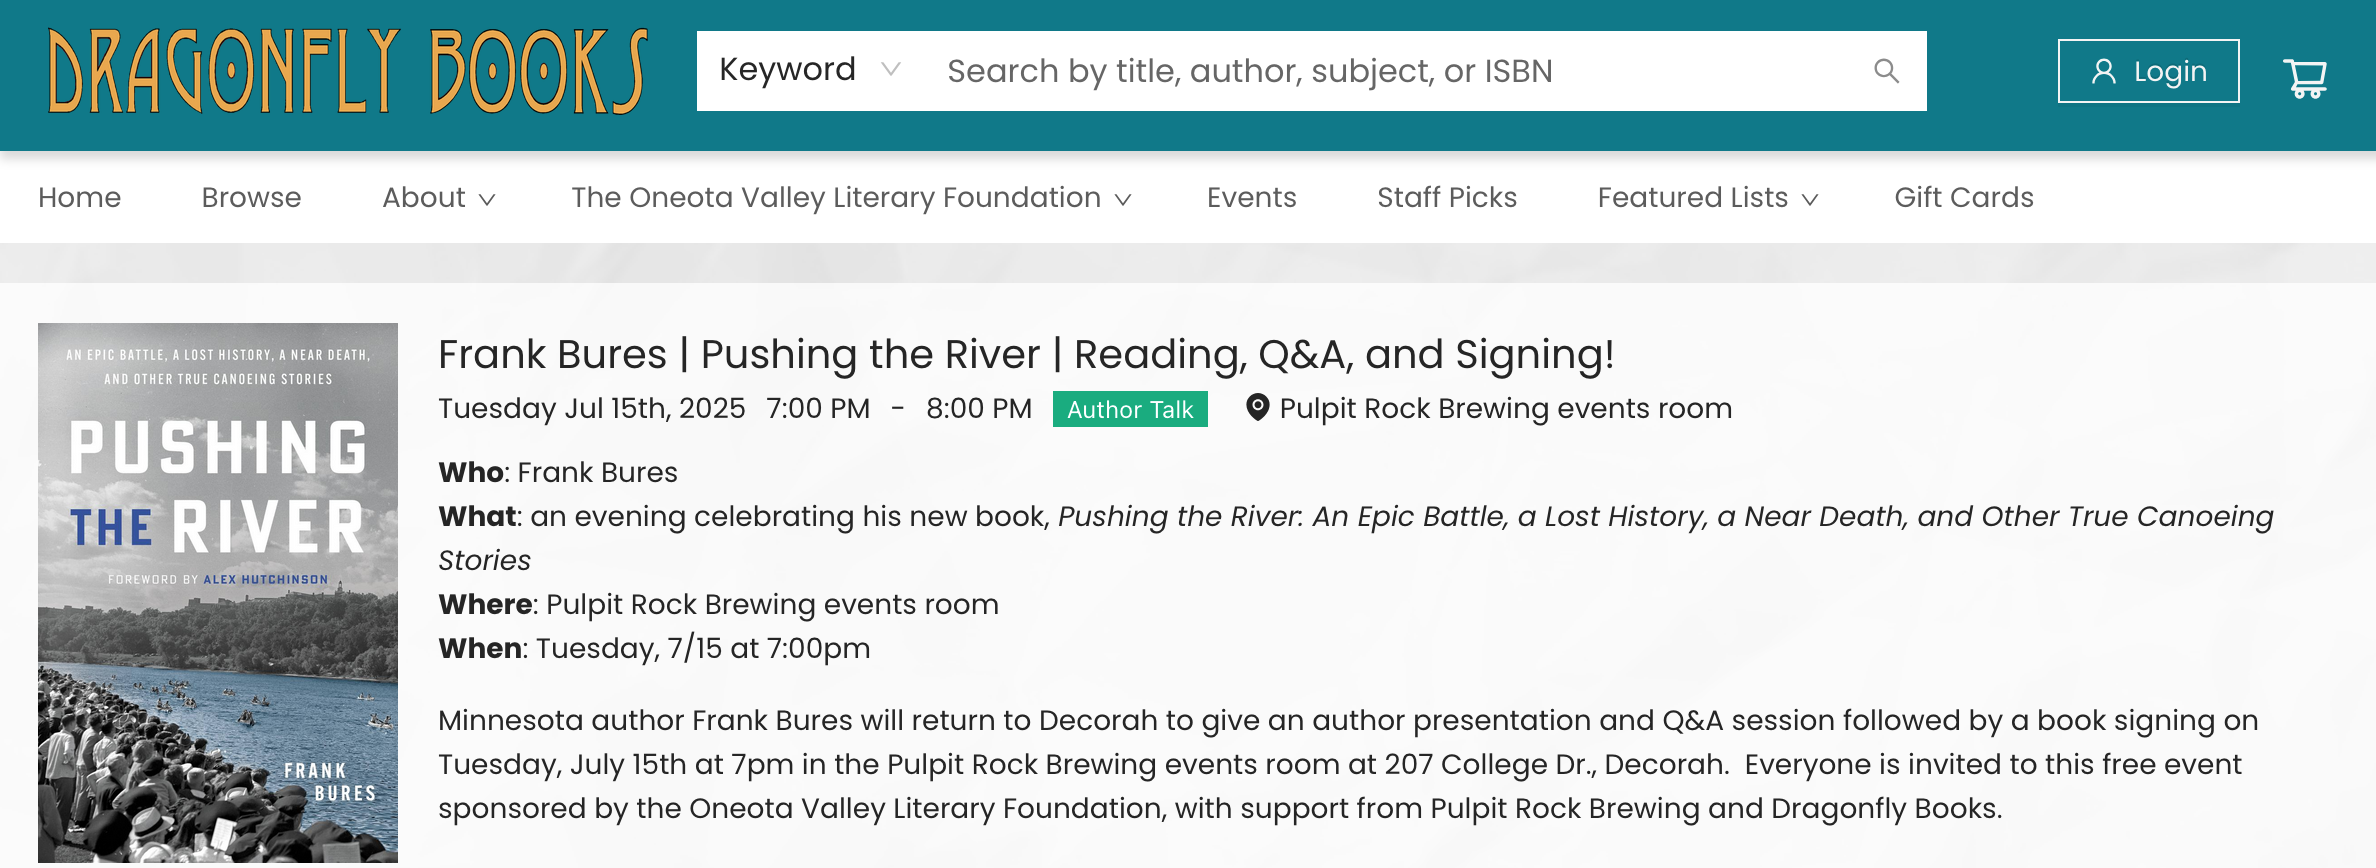Go to the Home page
Viewport: 2376px width, 868px height.
tap(80, 198)
